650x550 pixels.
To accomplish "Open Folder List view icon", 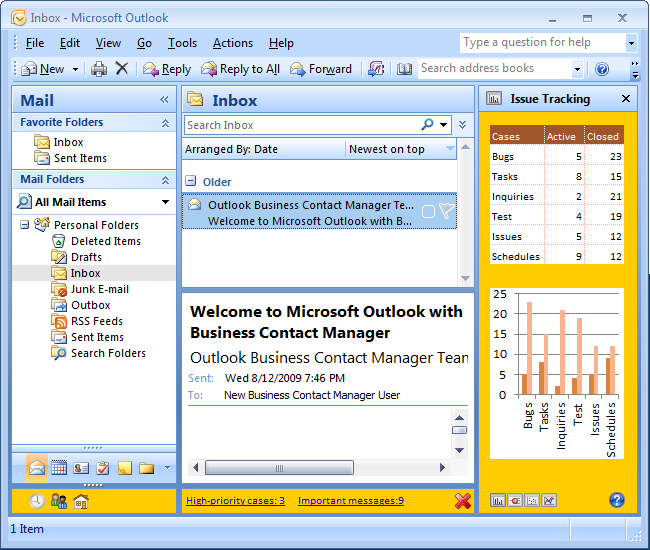I will coord(146,468).
